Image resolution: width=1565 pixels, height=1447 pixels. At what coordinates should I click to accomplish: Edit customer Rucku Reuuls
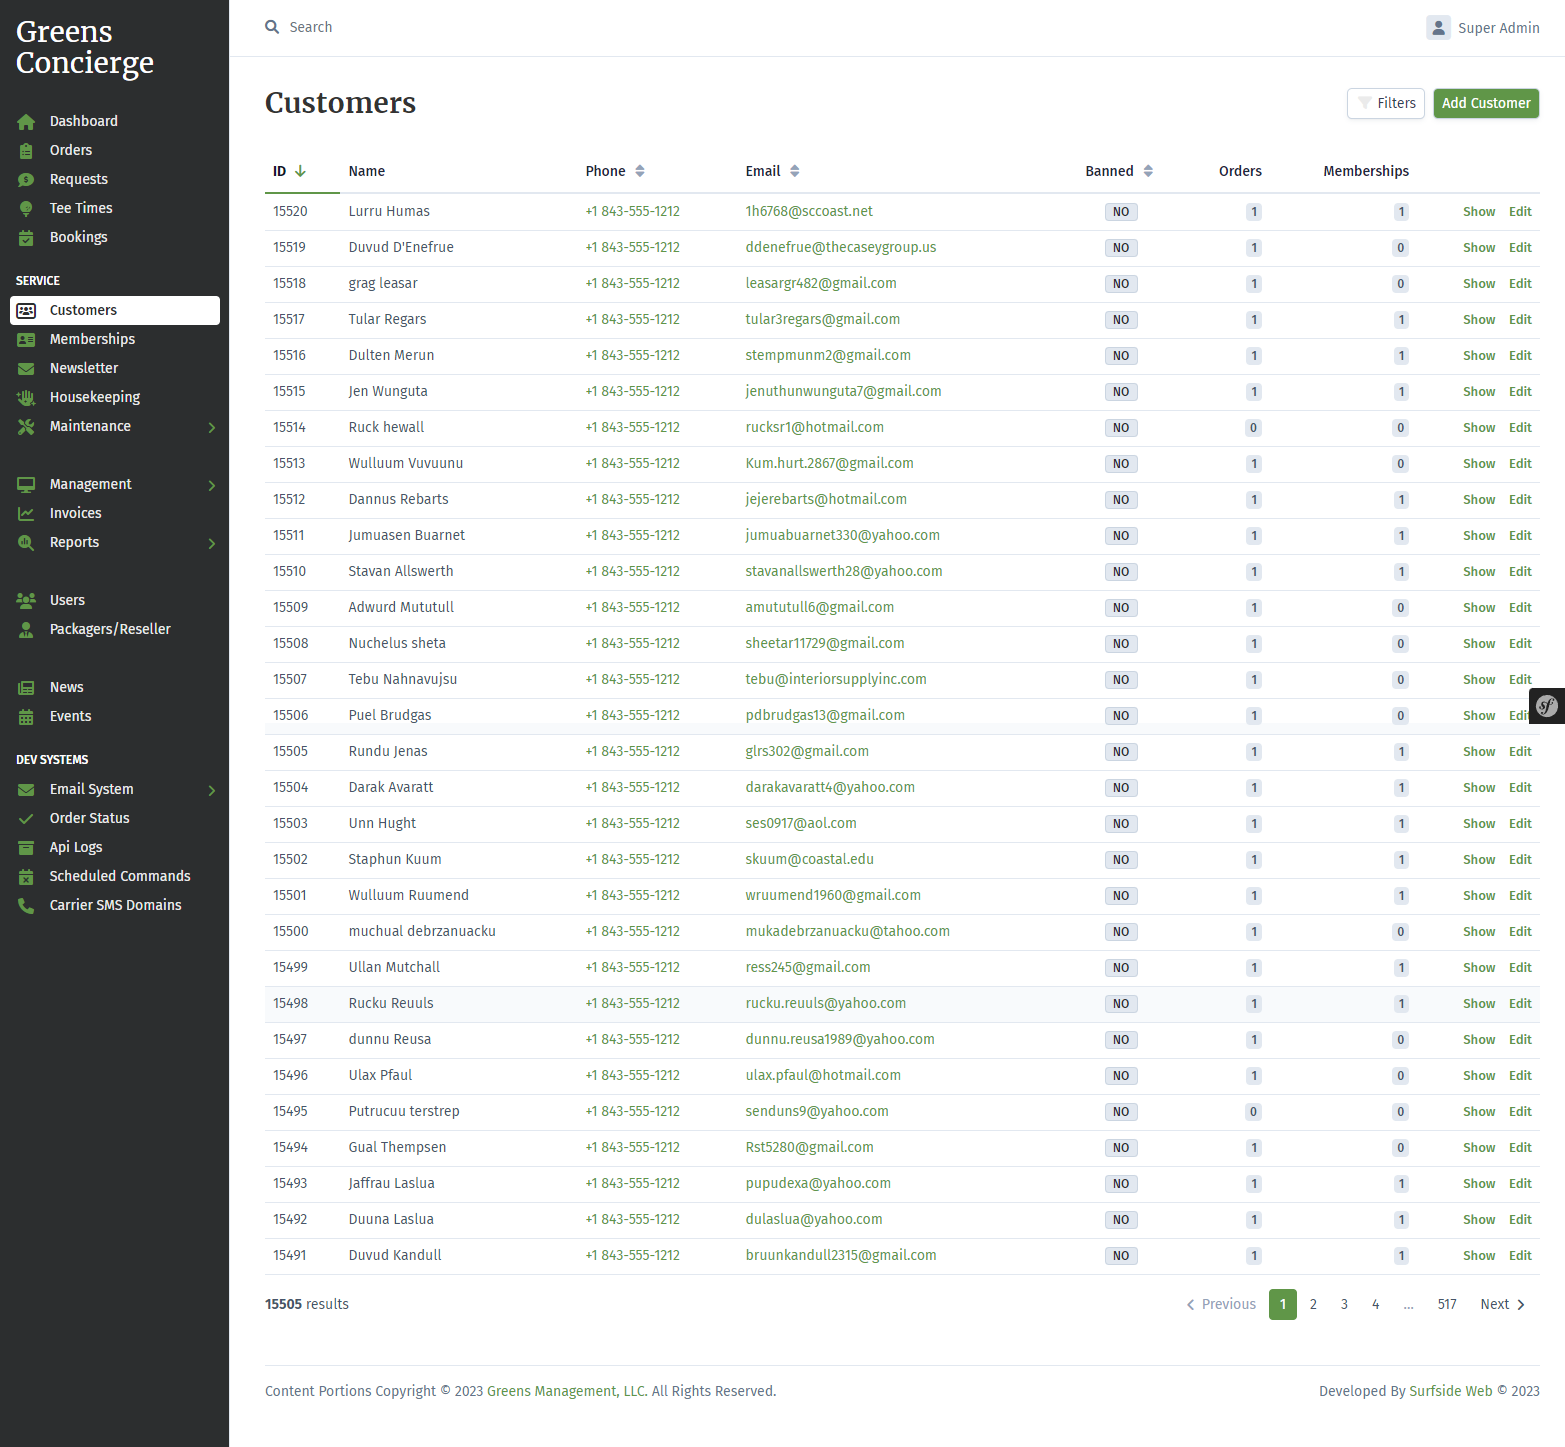pos(1520,1004)
